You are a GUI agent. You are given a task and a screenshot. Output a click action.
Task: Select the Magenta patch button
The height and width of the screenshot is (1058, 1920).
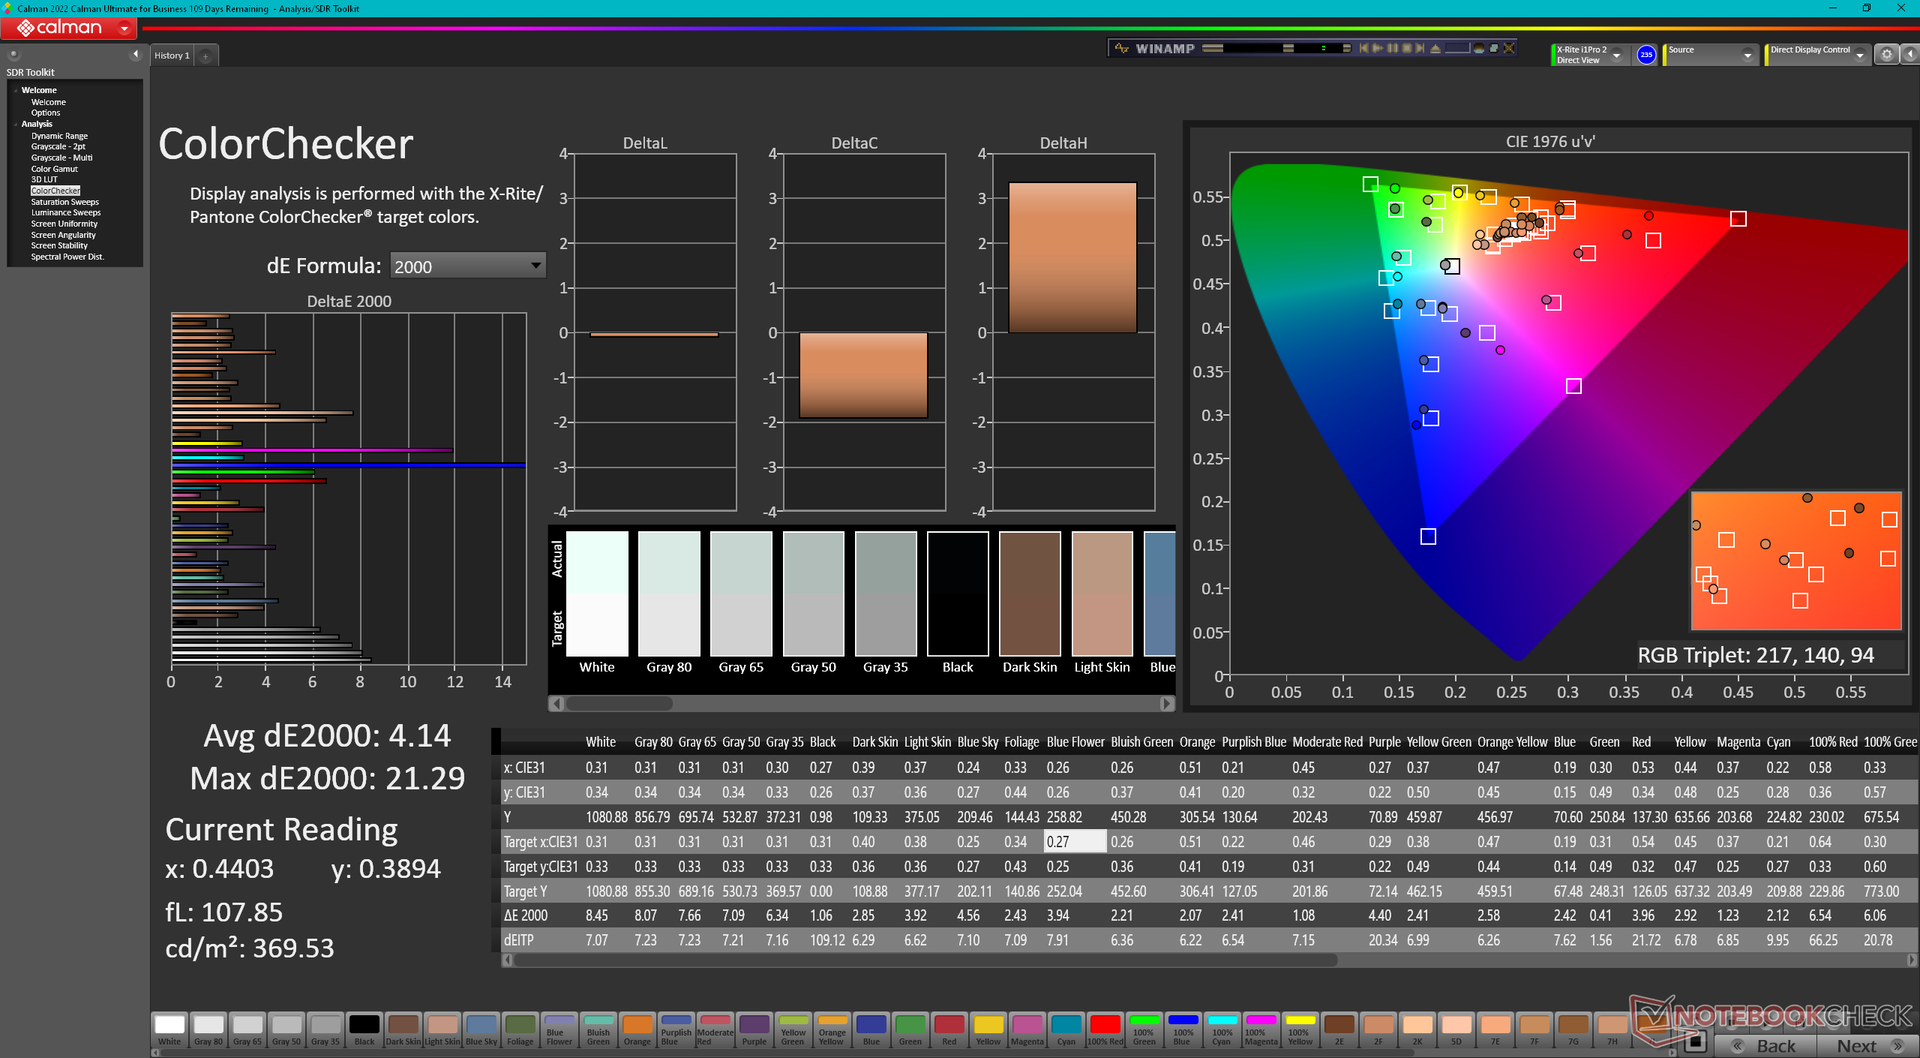(x=1027, y=1030)
